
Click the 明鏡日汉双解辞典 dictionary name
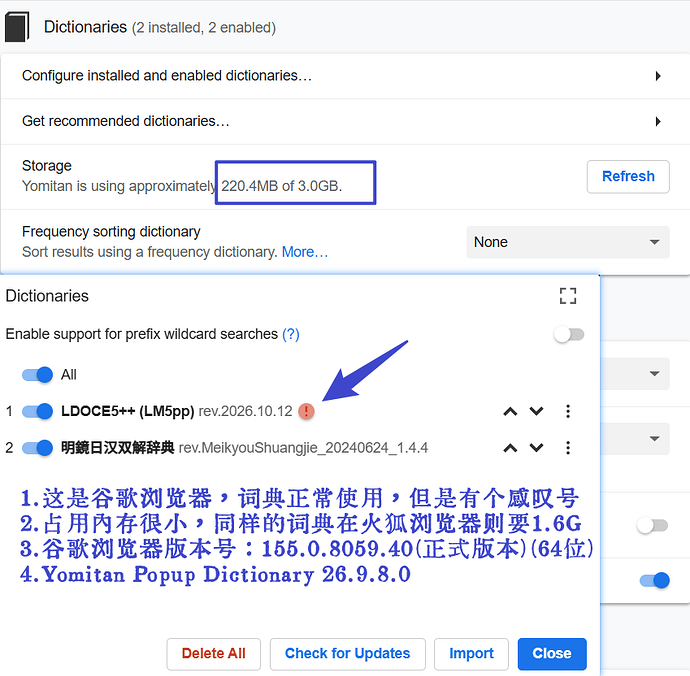click(x=117, y=448)
